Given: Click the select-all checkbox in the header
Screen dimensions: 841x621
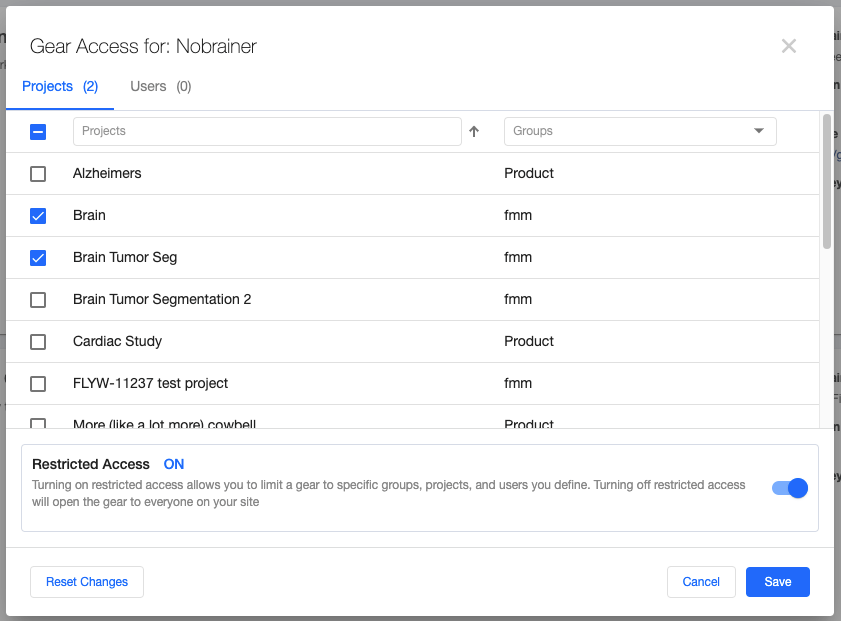Looking at the screenshot, I should (x=38, y=131).
